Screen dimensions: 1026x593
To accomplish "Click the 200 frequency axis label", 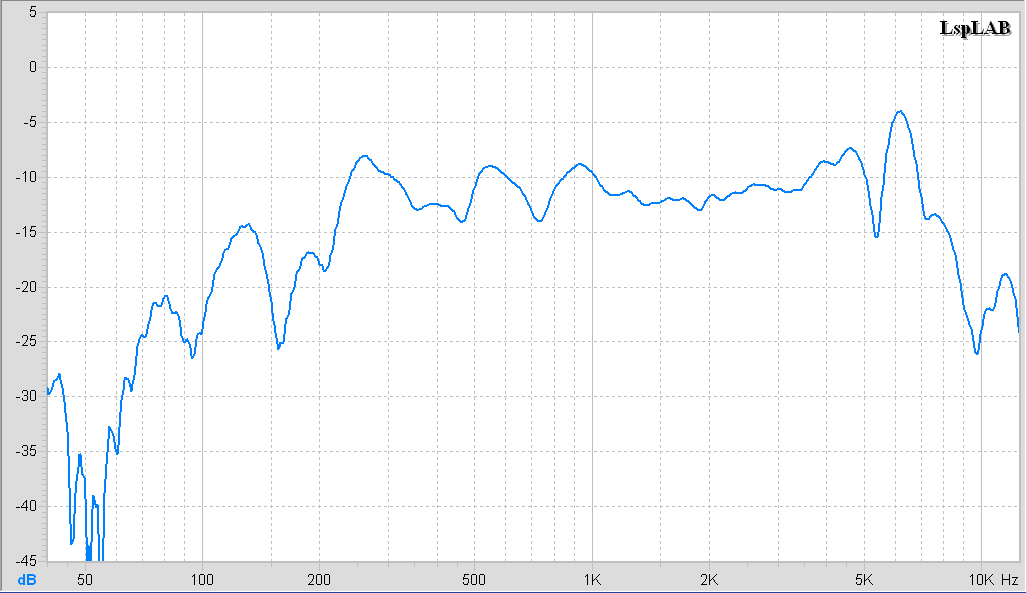I will pos(319,580).
